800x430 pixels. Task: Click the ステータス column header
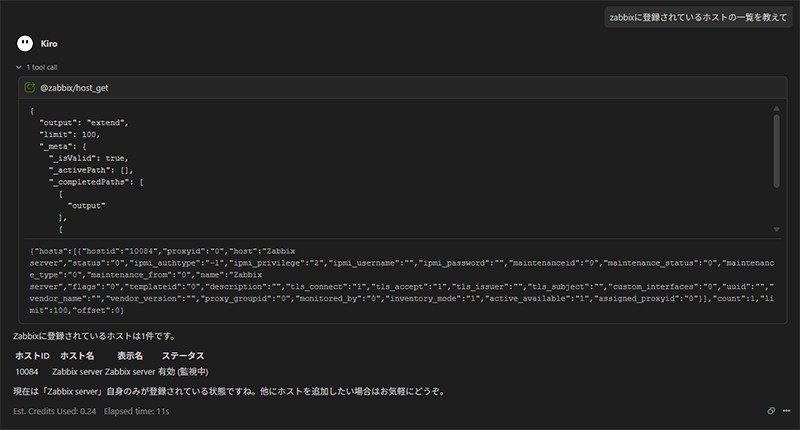click(183, 356)
